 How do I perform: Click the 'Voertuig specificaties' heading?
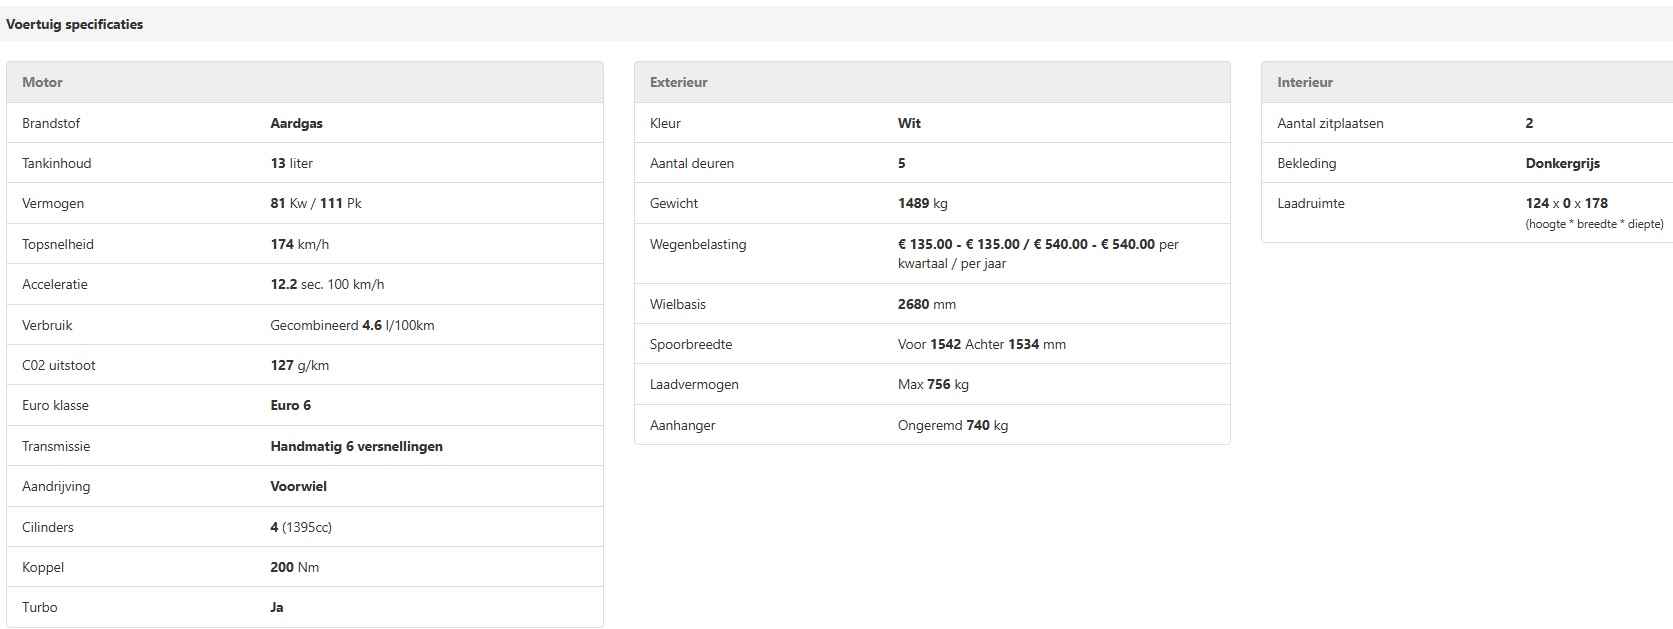coord(75,24)
